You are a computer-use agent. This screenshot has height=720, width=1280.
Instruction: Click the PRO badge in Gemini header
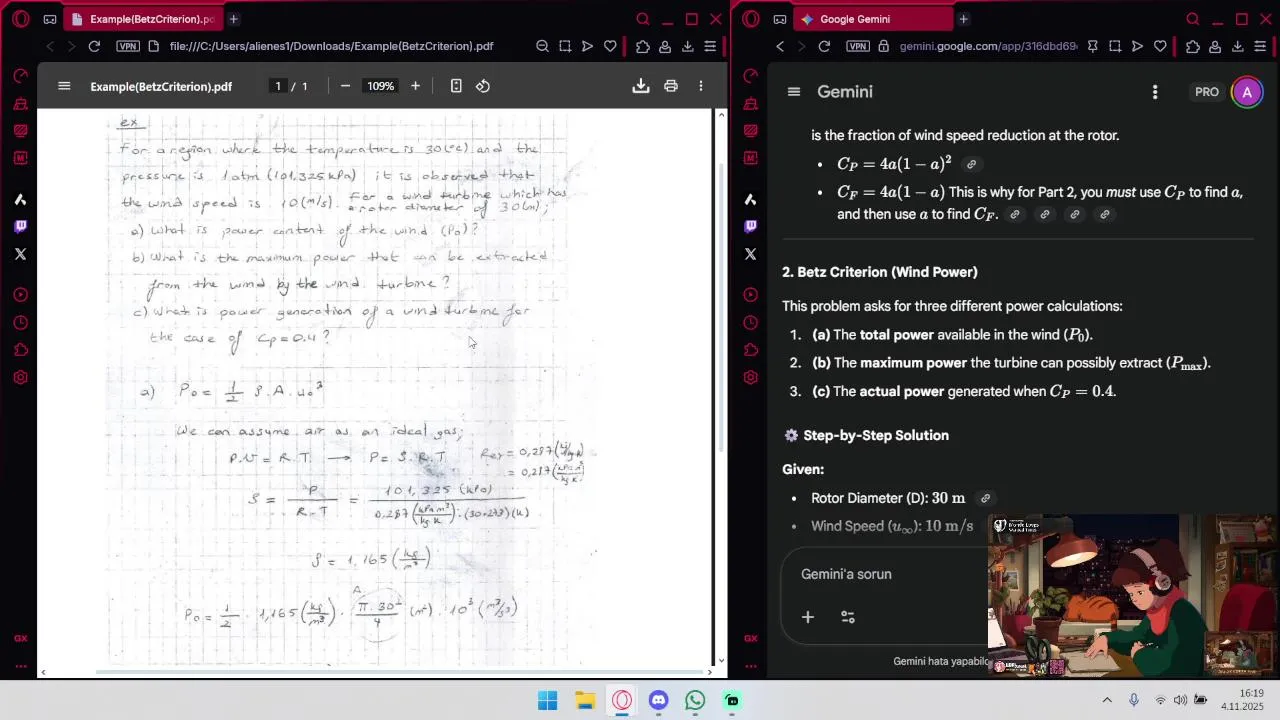click(x=1207, y=92)
